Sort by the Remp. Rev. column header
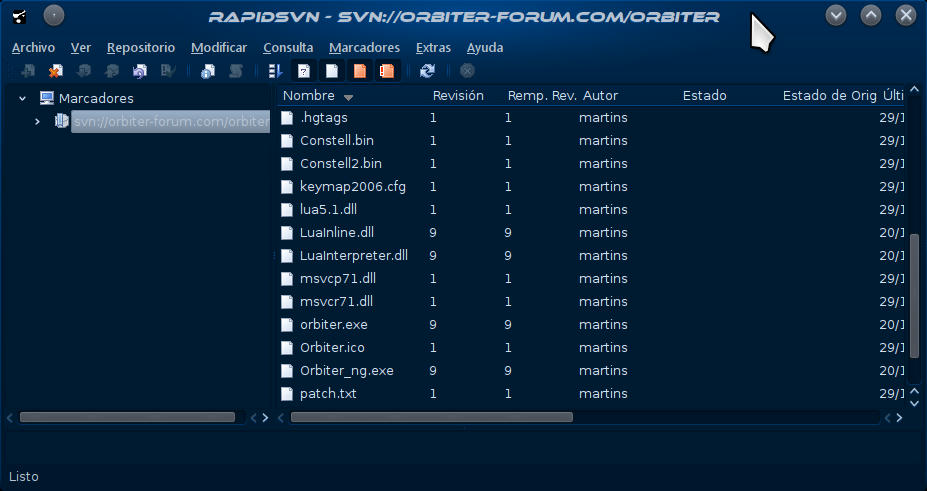This screenshot has width=927, height=491. click(x=542, y=96)
